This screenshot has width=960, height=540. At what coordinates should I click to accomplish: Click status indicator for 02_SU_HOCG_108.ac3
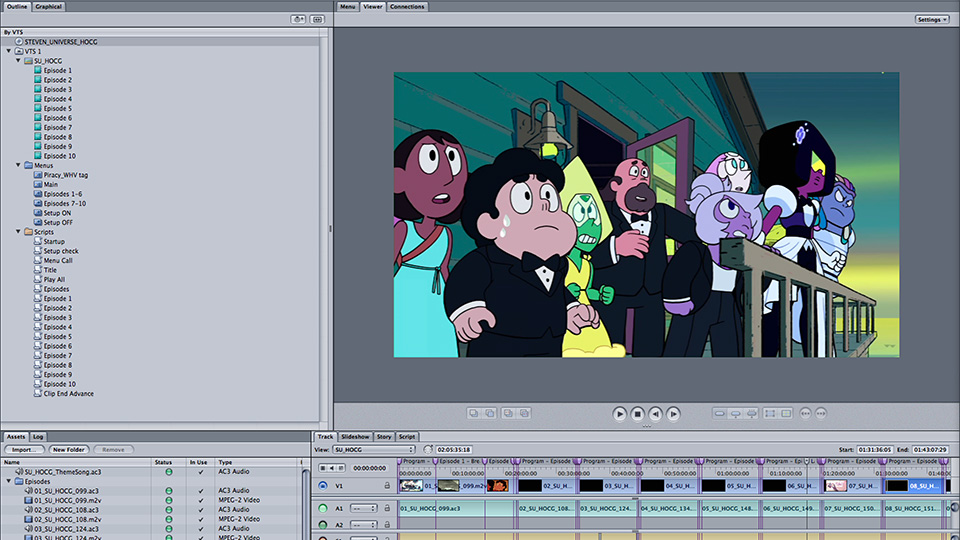pos(169,510)
